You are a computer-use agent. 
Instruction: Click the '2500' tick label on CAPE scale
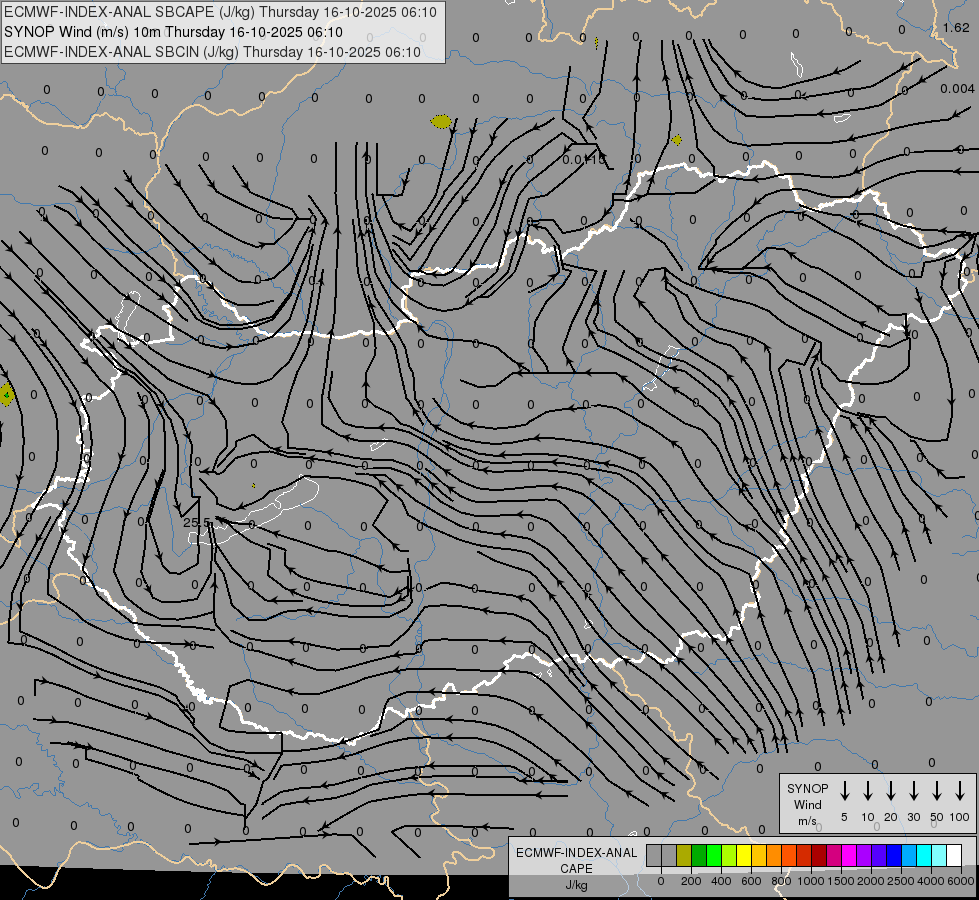pos(900,881)
